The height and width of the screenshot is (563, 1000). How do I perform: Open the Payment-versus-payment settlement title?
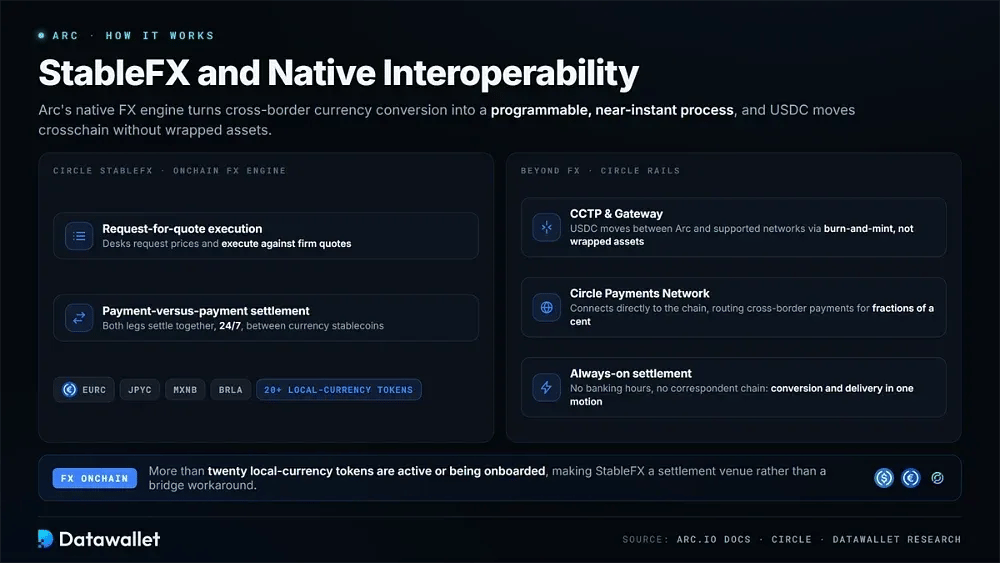[x=205, y=311]
